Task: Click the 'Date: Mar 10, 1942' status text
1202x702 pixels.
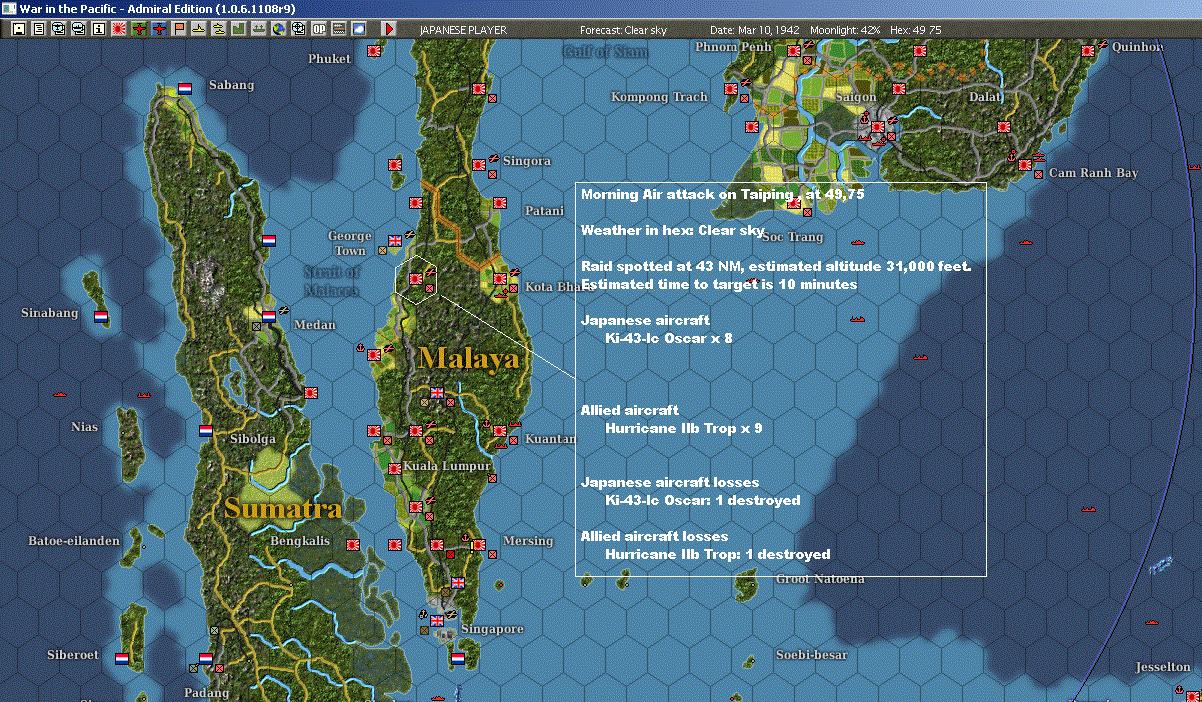Action: (x=754, y=30)
